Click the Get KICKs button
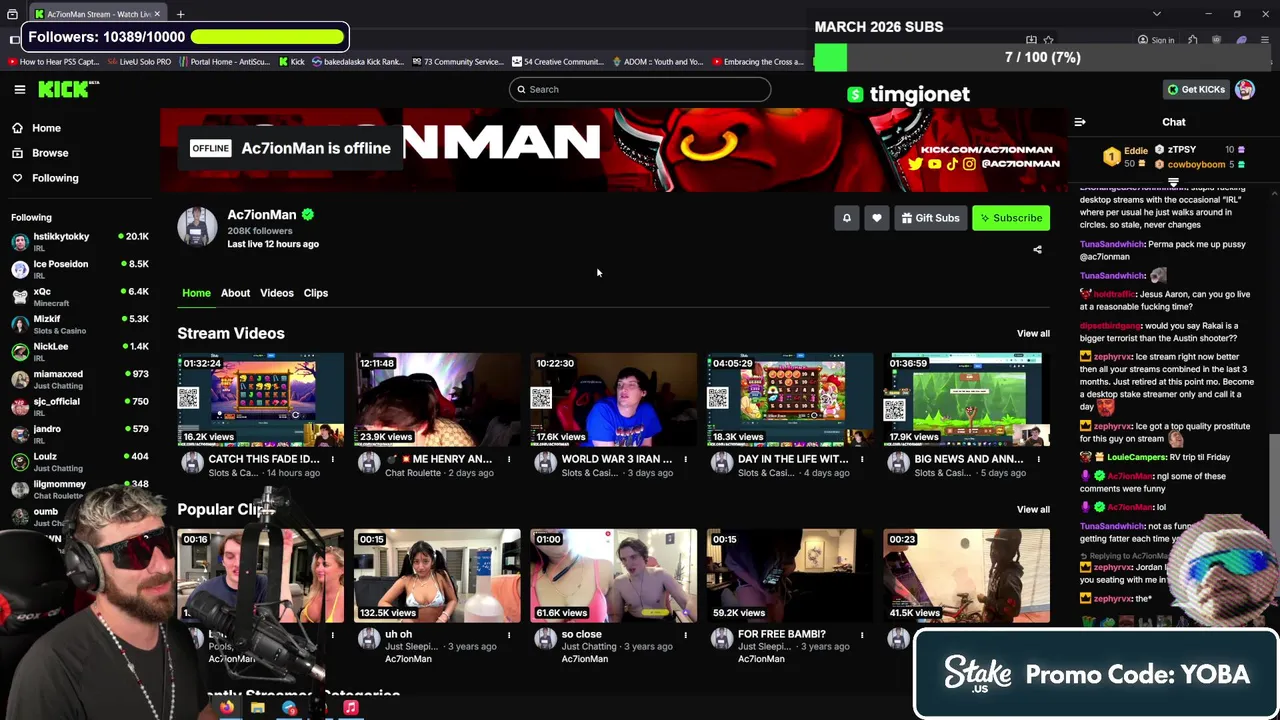1280x720 pixels. point(1196,89)
